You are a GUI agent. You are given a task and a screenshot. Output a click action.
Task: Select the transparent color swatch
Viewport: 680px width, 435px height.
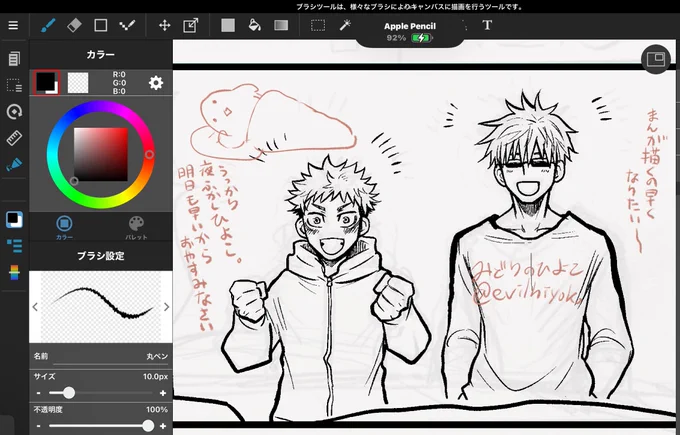78,83
